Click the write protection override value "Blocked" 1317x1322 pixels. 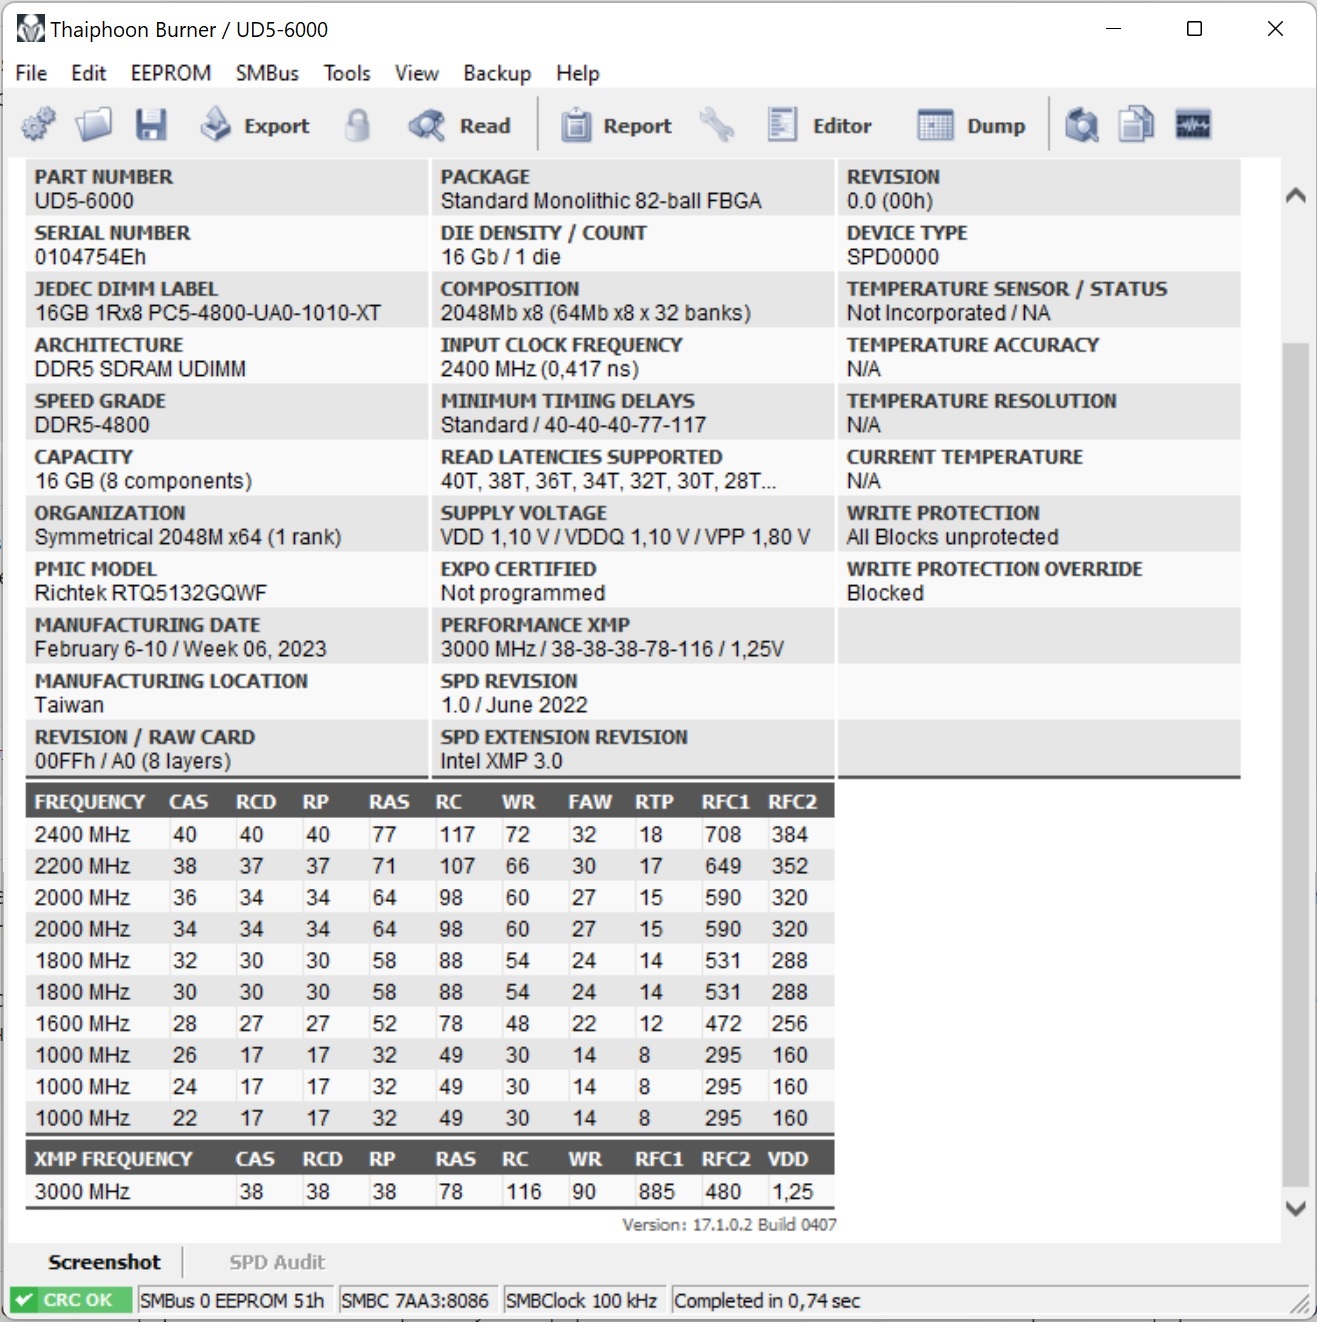[x=885, y=593]
